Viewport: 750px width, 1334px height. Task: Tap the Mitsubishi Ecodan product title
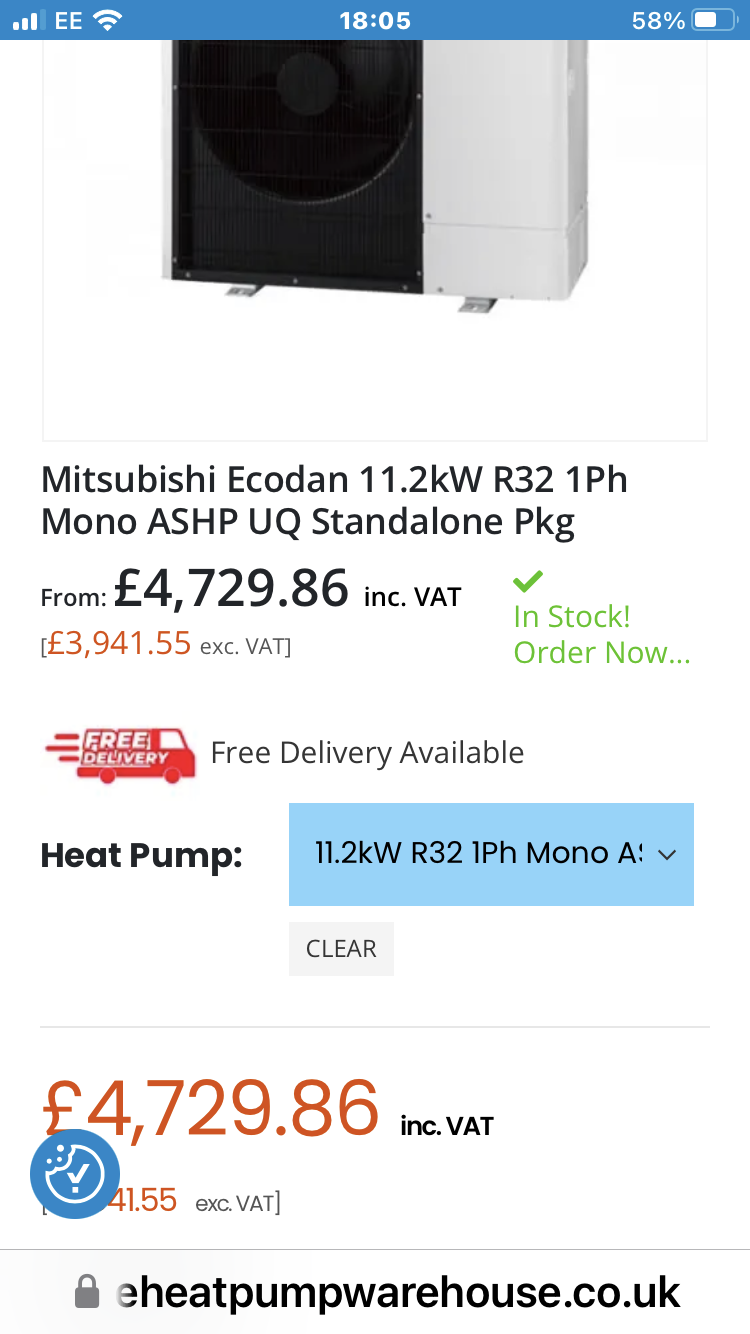[x=335, y=501]
